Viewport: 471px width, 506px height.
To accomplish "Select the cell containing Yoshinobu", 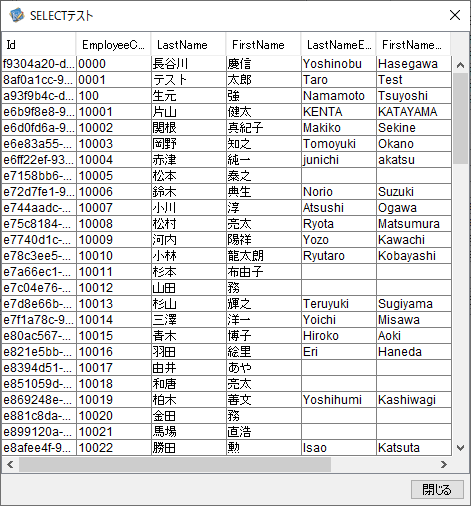I will tap(339, 64).
